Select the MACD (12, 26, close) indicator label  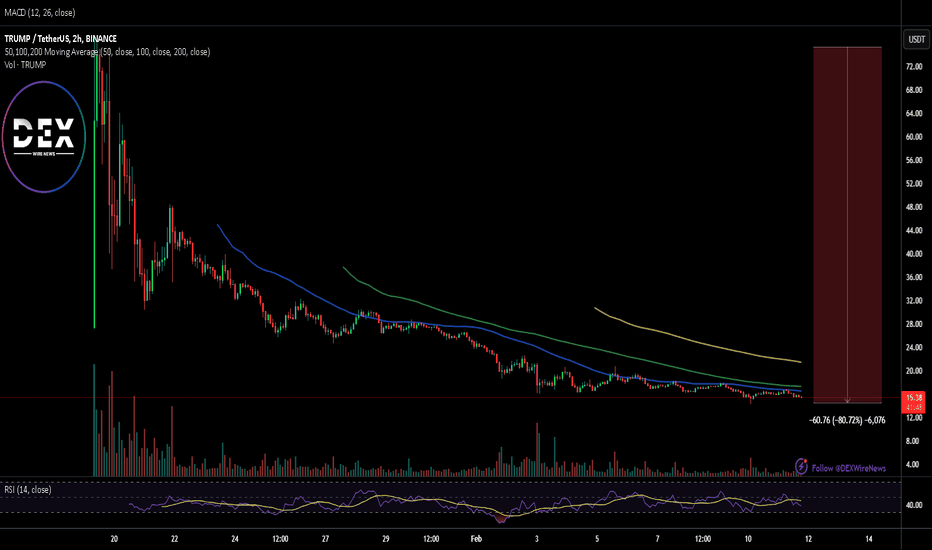coord(40,12)
